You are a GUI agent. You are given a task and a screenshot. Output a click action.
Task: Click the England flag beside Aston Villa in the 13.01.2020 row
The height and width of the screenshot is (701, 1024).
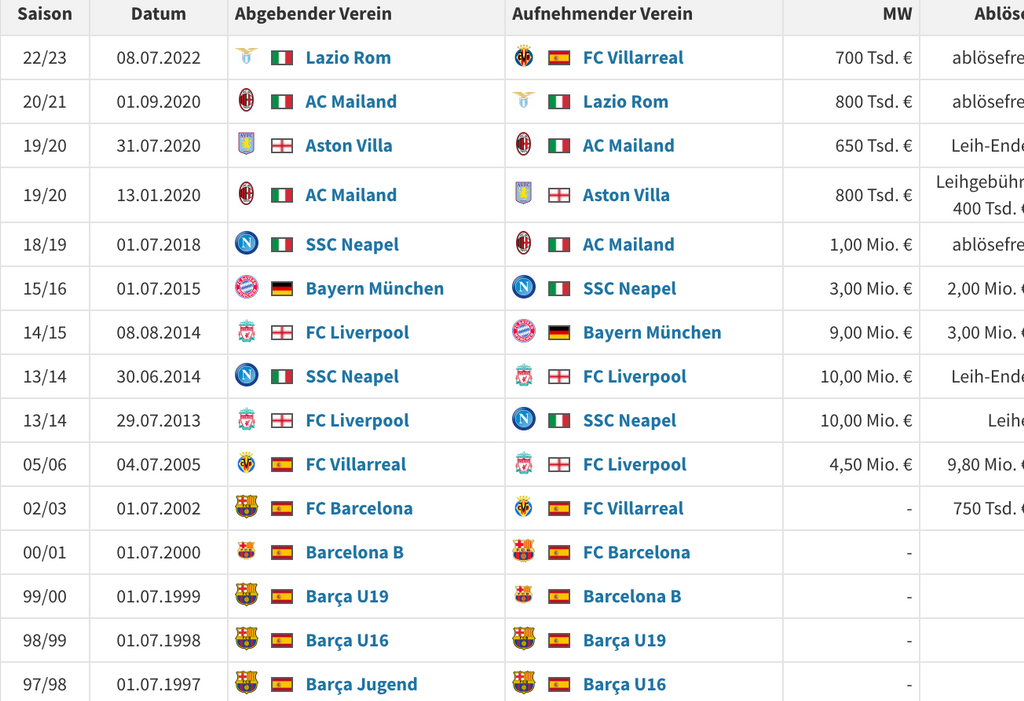559,195
